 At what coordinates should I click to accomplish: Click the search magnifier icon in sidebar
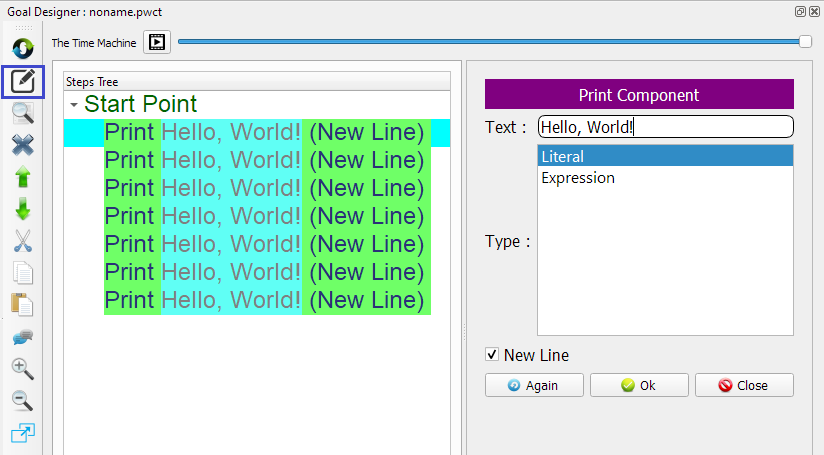coord(23,114)
